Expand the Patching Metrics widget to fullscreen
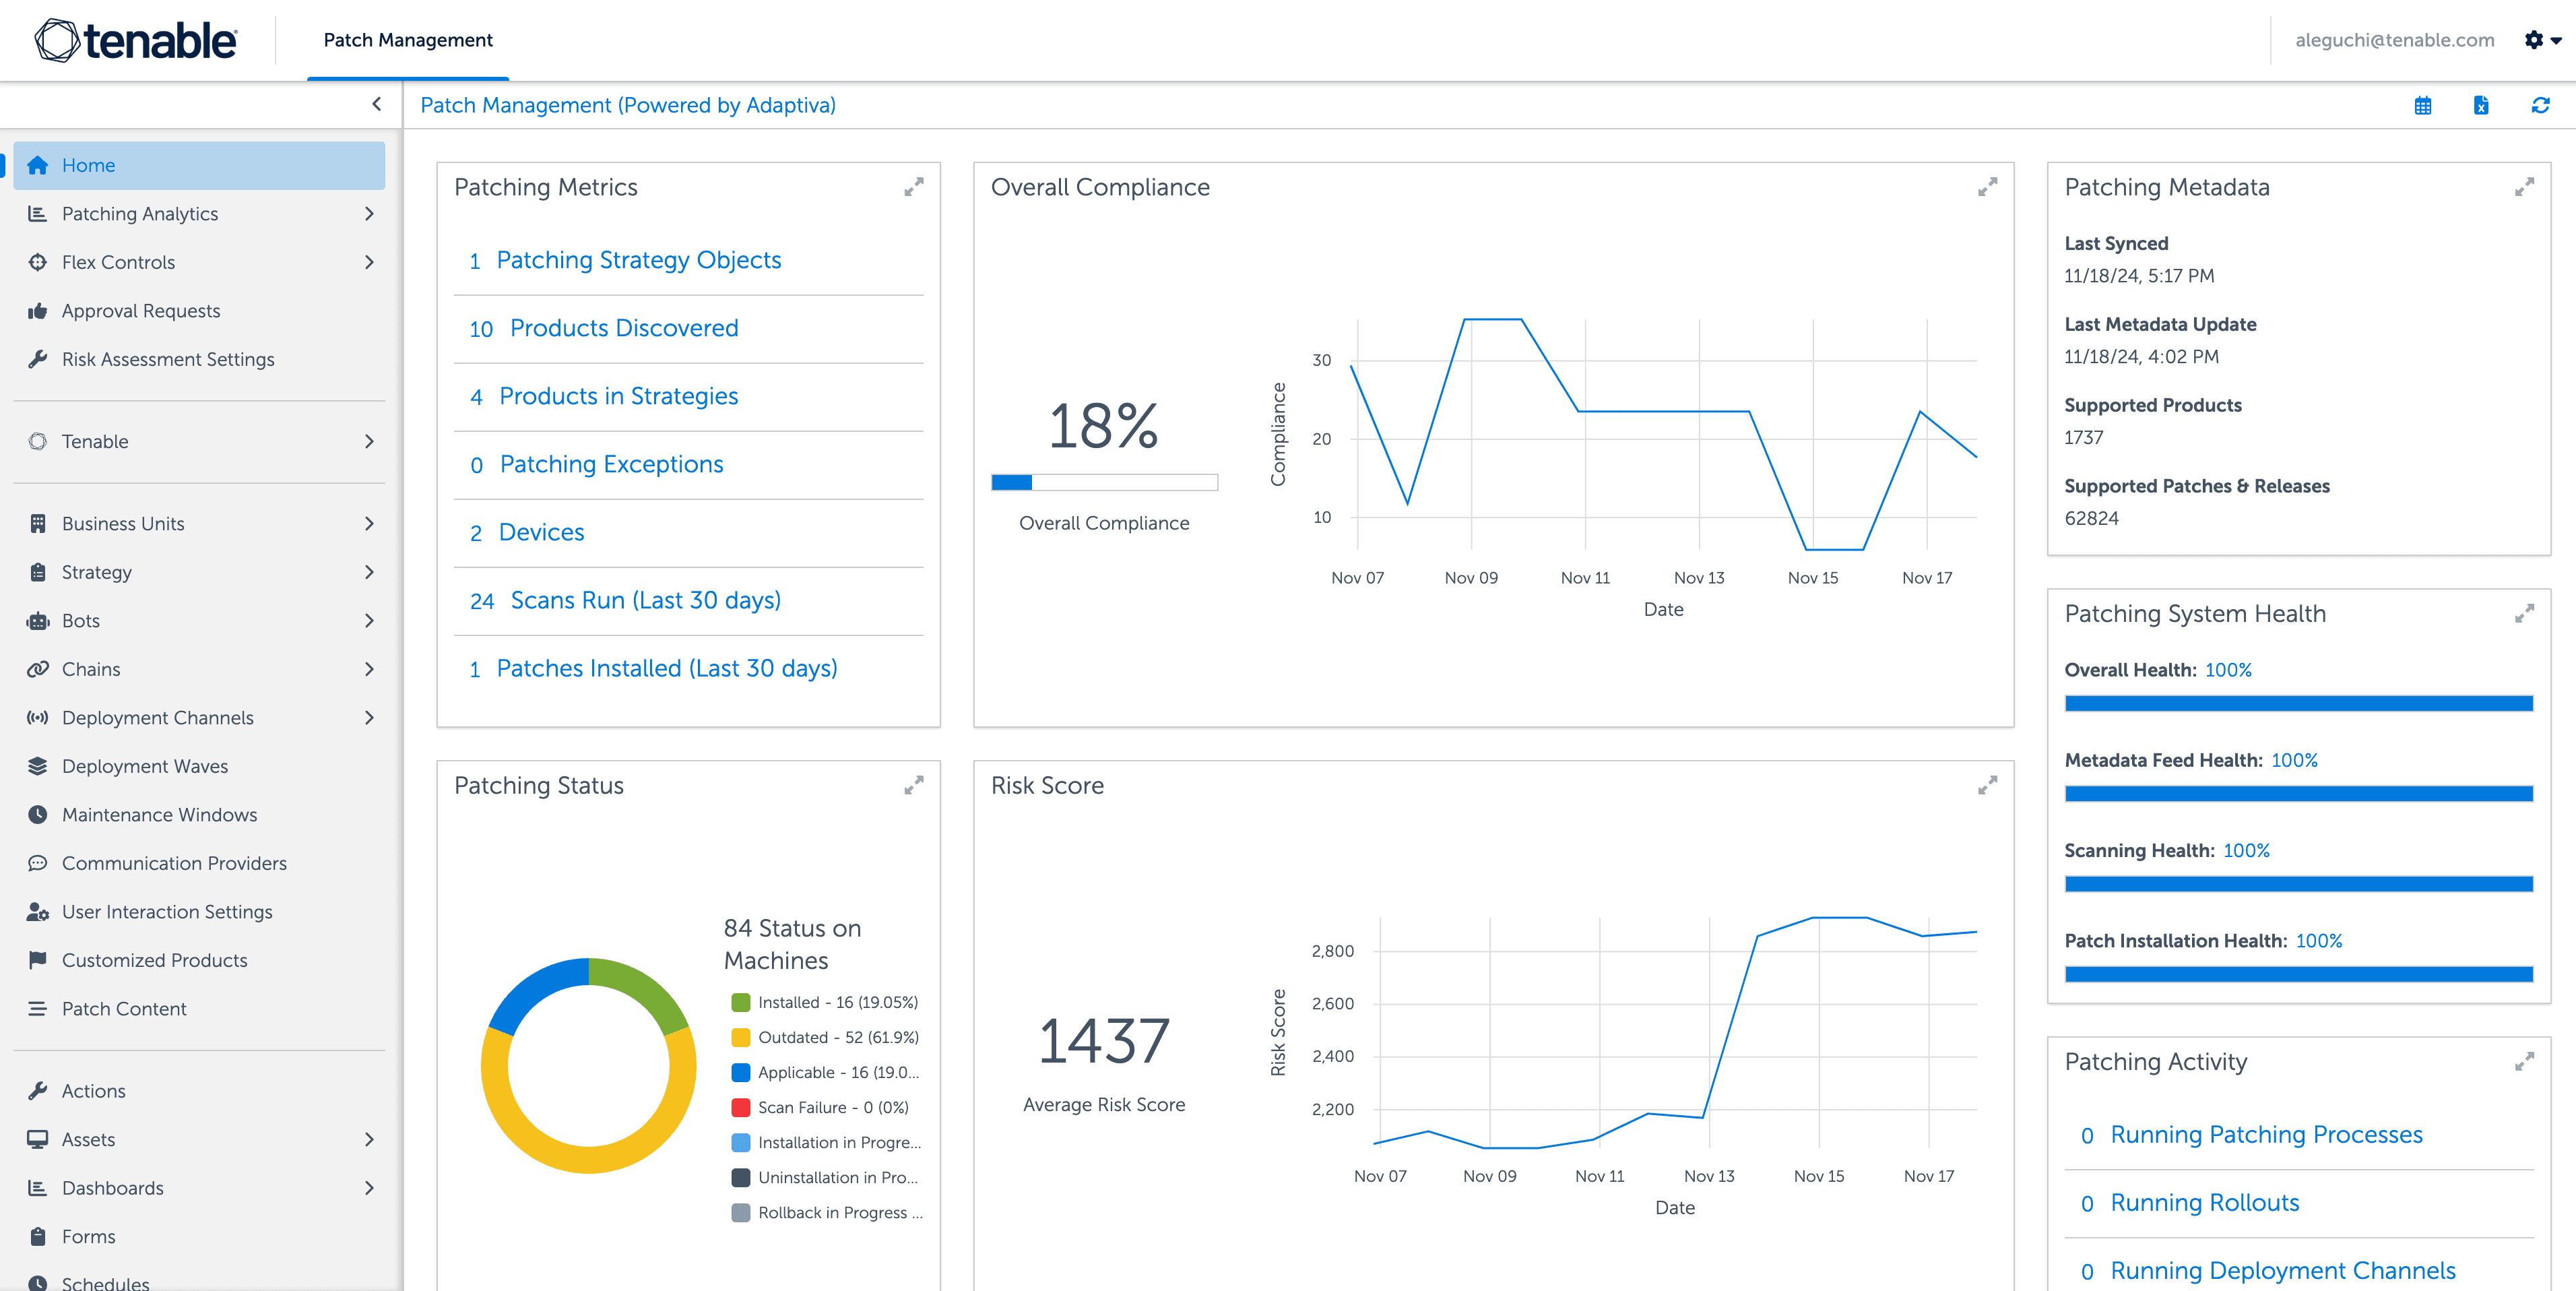The width and height of the screenshot is (2576, 1291). point(913,187)
